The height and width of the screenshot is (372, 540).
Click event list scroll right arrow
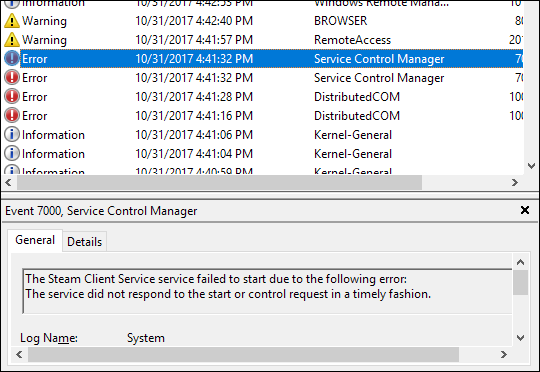tap(515, 182)
